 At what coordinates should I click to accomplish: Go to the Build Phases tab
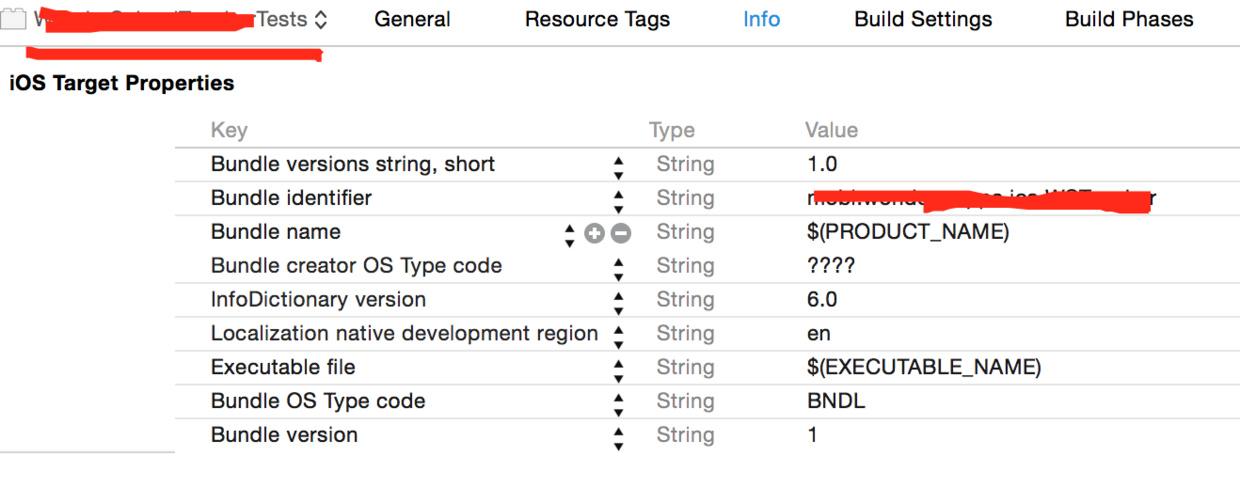tap(1129, 20)
